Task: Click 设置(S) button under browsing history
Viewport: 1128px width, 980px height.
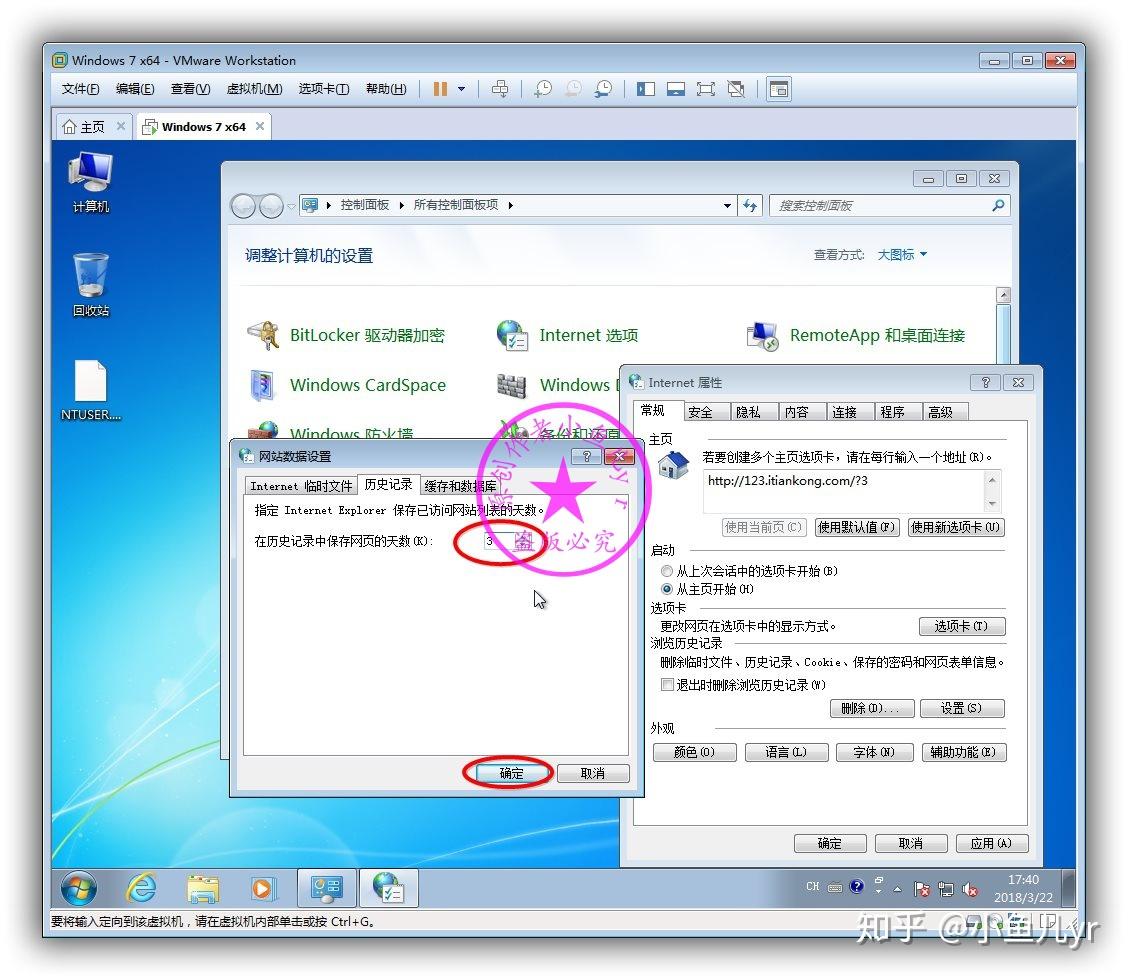Action: [x=961, y=709]
